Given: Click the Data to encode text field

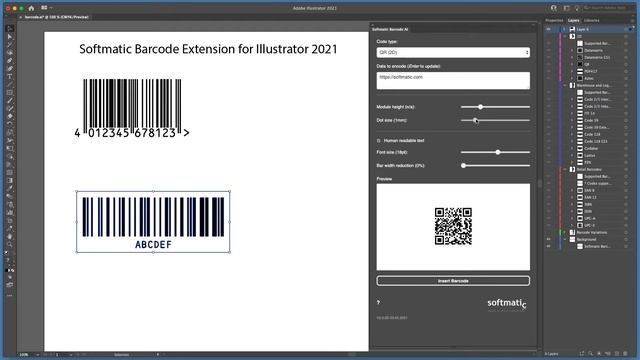Looking at the screenshot, I should tap(453, 80).
